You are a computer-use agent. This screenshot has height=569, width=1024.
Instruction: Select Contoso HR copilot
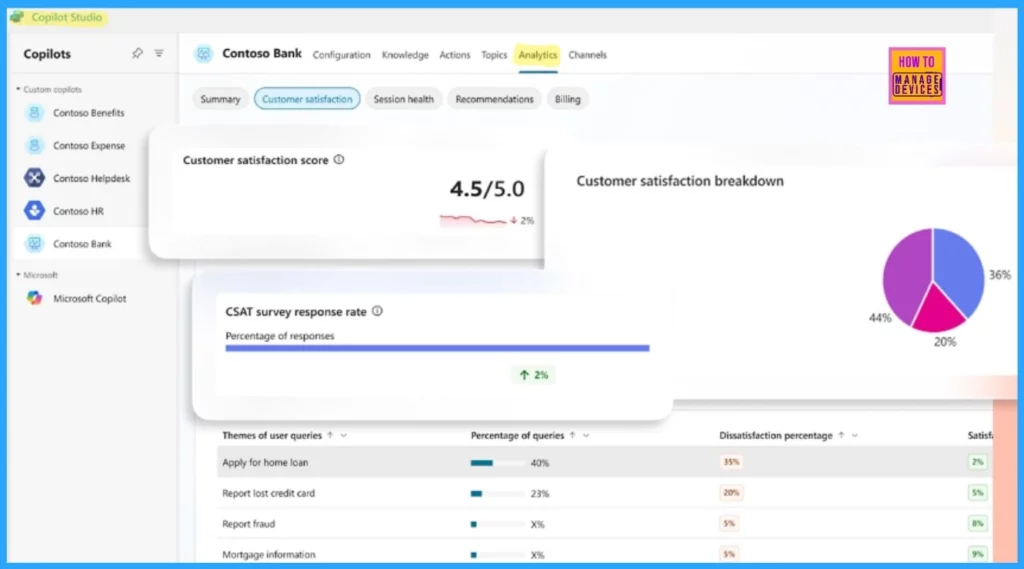point(78,210)
